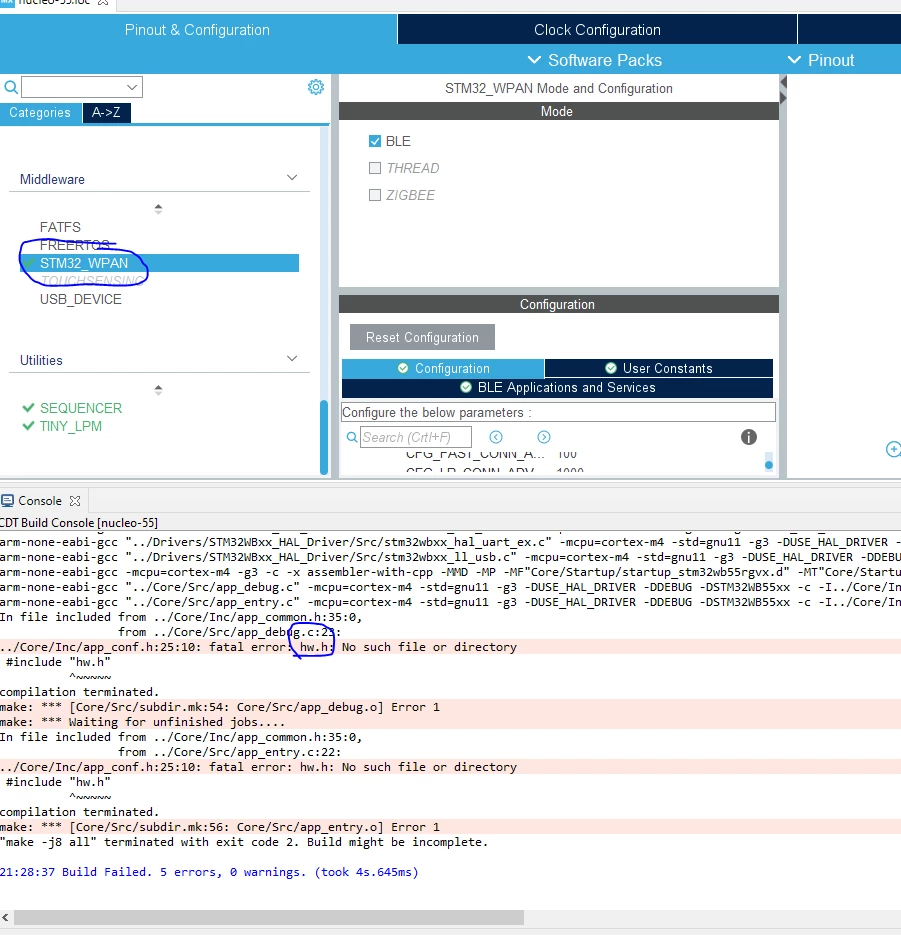Select the Categories tab

tap(40, 113)
